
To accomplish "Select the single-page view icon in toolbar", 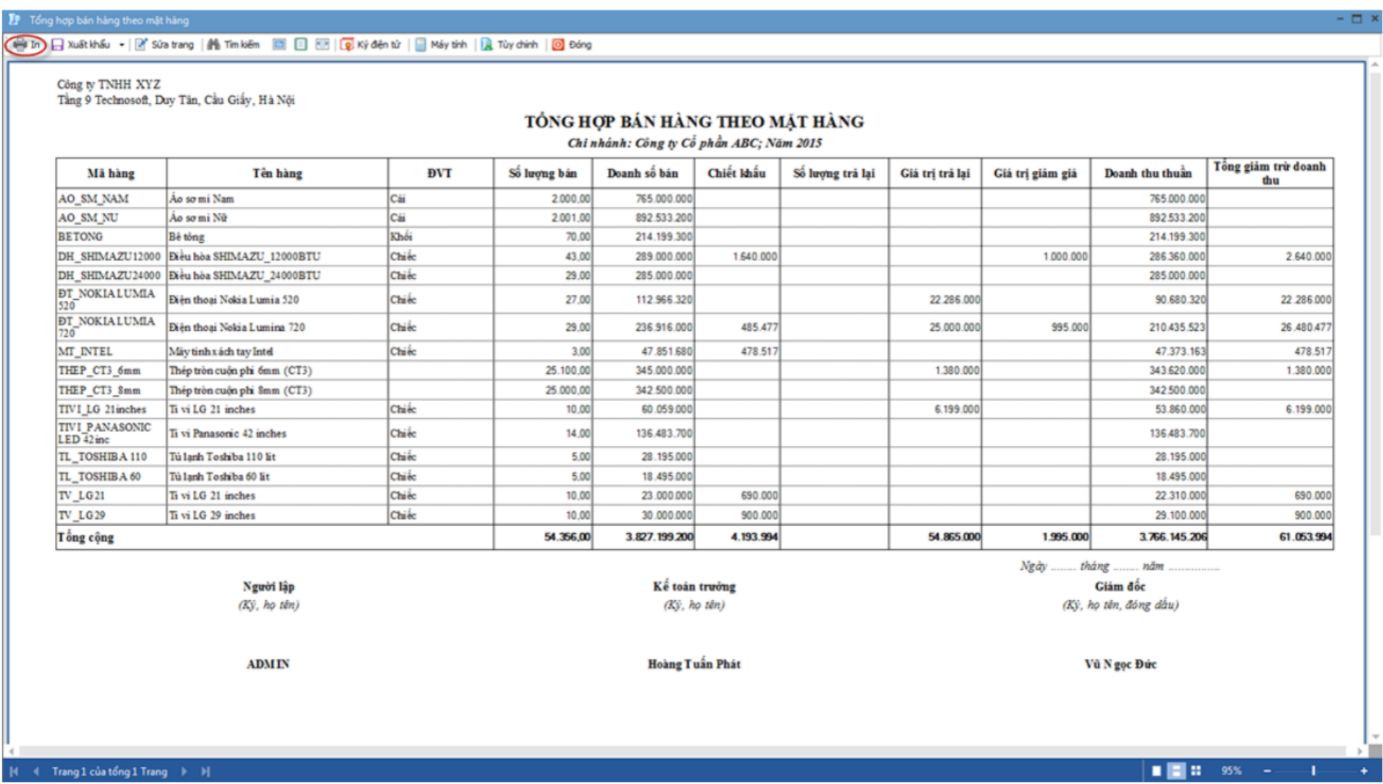I will pos(300,45).
